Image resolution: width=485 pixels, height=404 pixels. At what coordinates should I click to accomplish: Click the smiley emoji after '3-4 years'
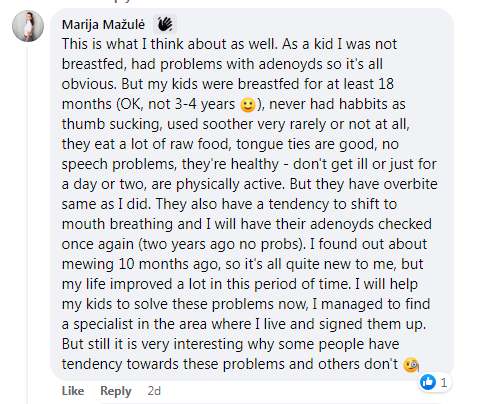coord(248,105)
